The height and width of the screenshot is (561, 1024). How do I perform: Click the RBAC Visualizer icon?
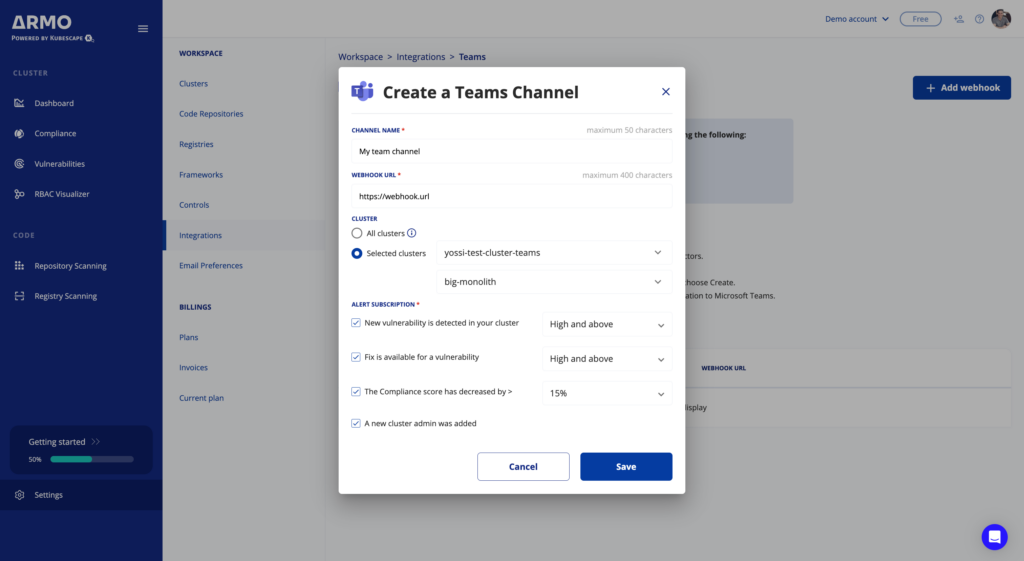coord(20,194)
